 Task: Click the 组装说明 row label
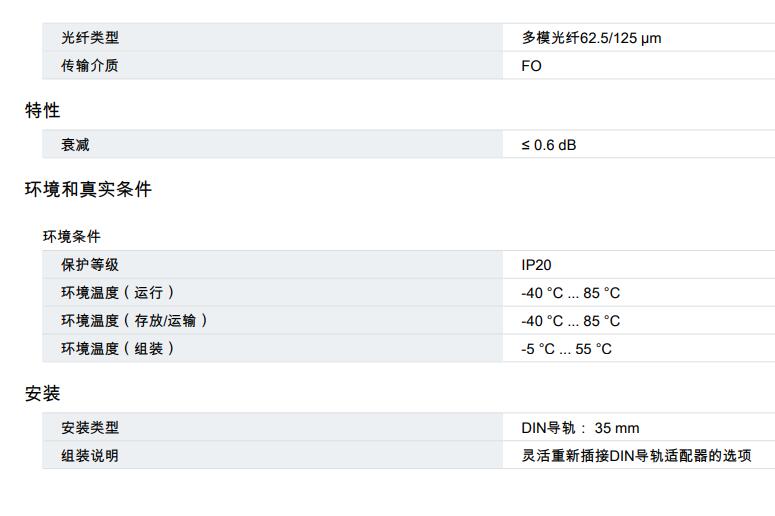click(x=90, y=456)
